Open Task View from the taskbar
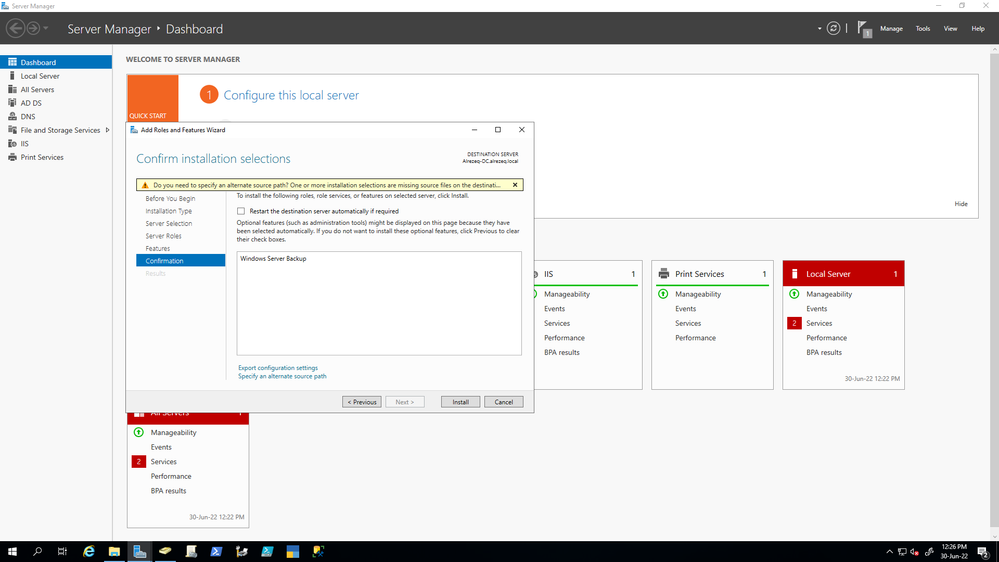Image resolution: width=999 pixels, height=562 pixels. [x=62, y=552]
